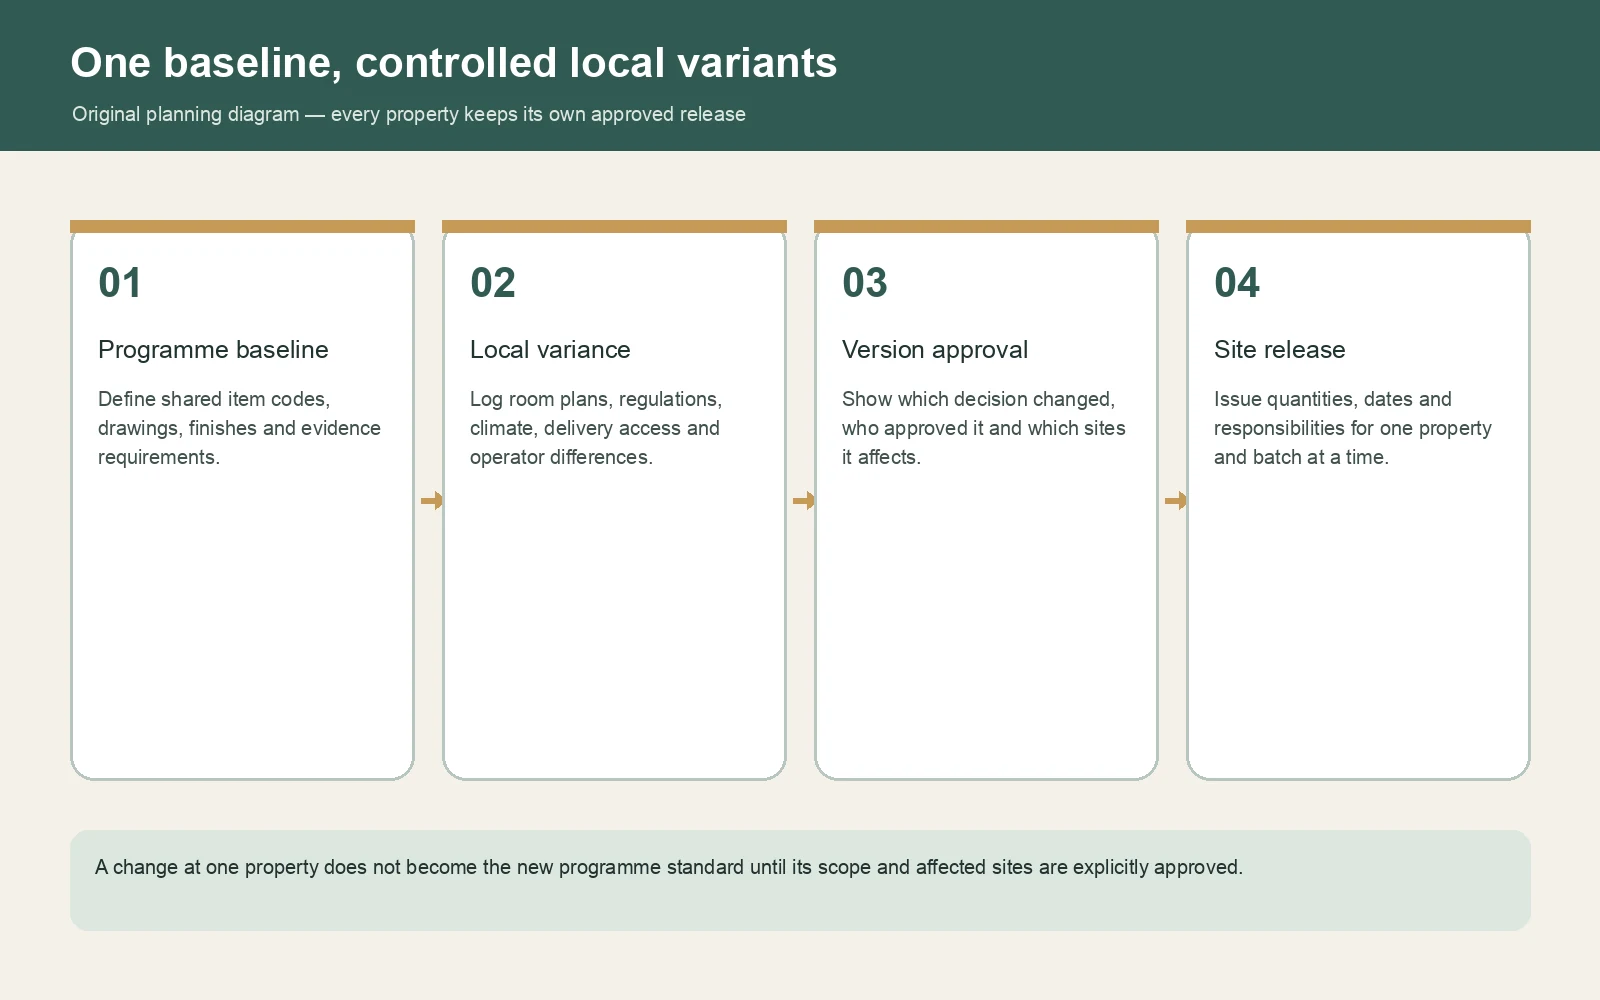Click step number 04

tap(1237, 283)
